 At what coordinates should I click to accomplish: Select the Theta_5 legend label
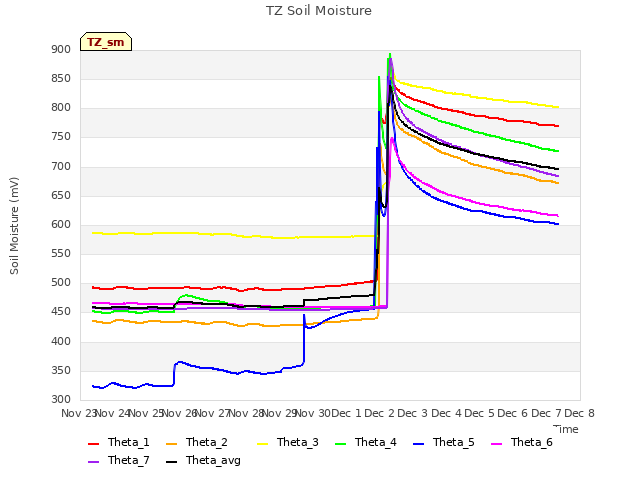pyautogui.click(x=453, y=442)
